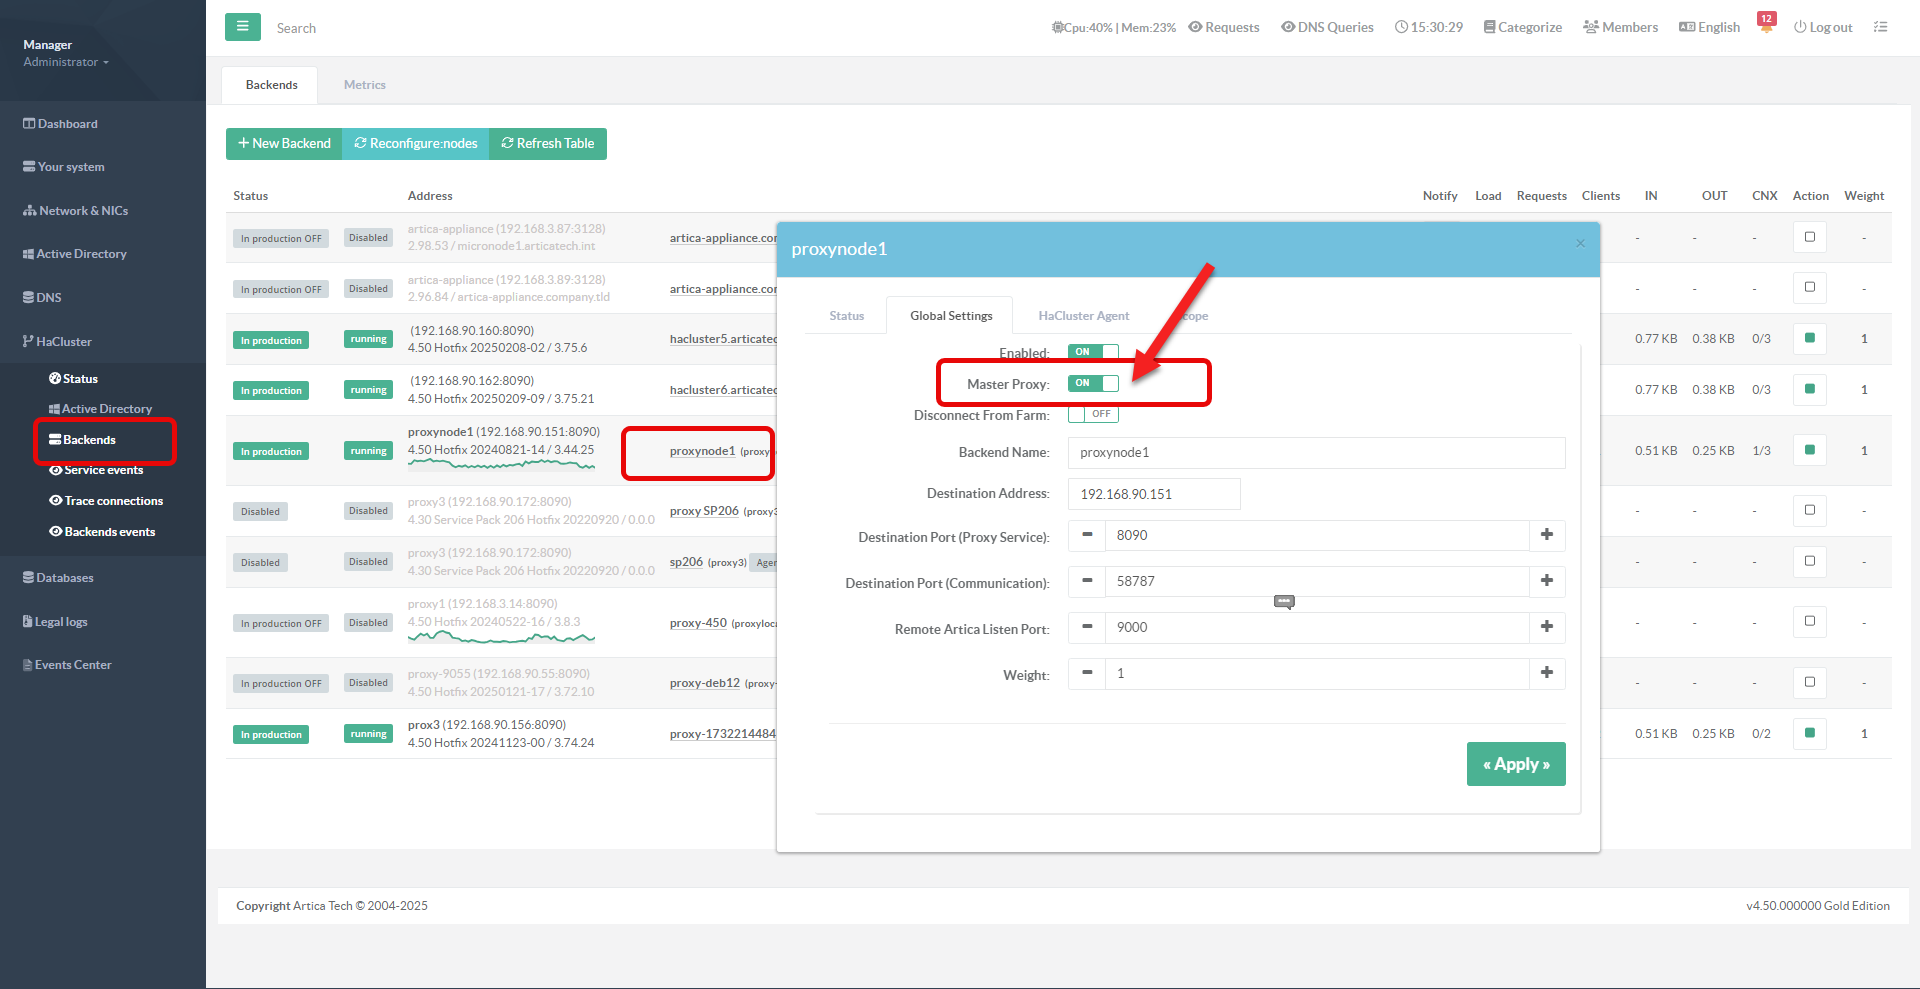Viewport: 1920px width, 989px height.
Task: Open DNS Queries monitor in top bar
Action: click(1327, 27)
